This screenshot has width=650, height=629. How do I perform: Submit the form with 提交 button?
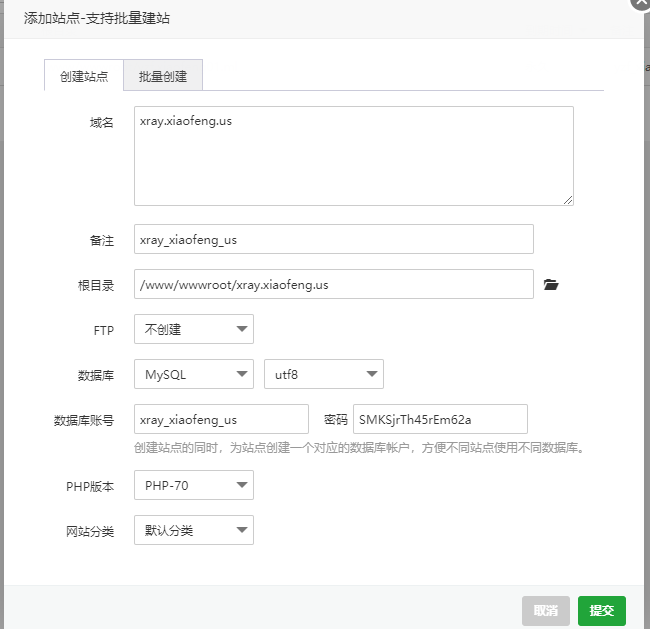tap(601, 610)
